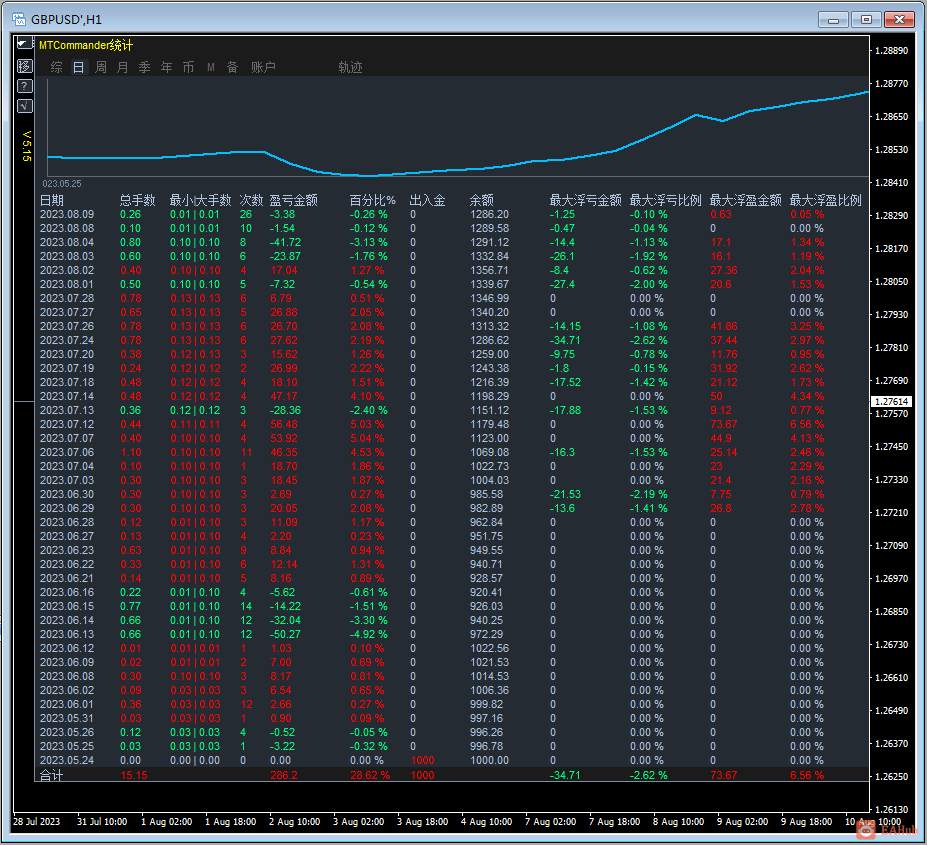Click the 最大浮亏金额 column header
The height and width of the screenshot is (845, 927).
585,200
